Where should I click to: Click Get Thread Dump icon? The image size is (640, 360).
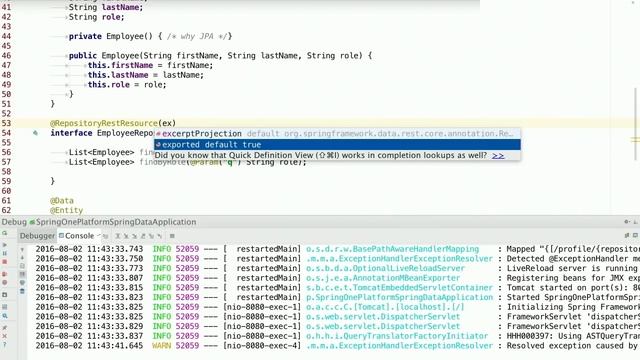tap(4, 295)
